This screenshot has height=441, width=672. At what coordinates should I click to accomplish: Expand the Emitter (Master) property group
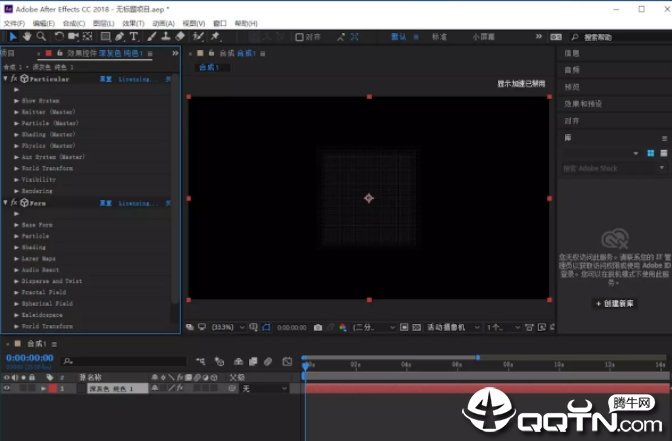tap(16, 112)
